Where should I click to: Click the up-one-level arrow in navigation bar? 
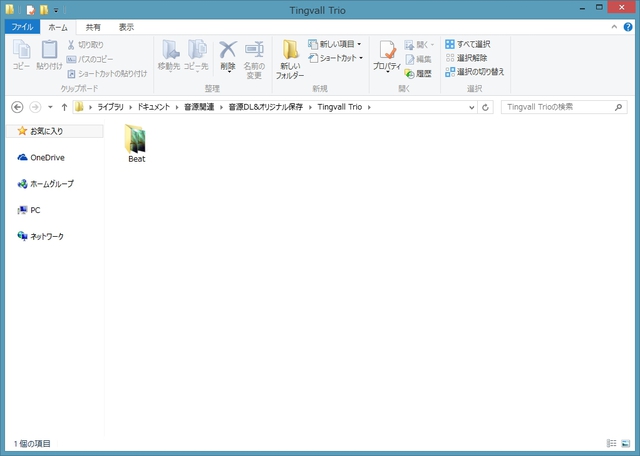64,107
